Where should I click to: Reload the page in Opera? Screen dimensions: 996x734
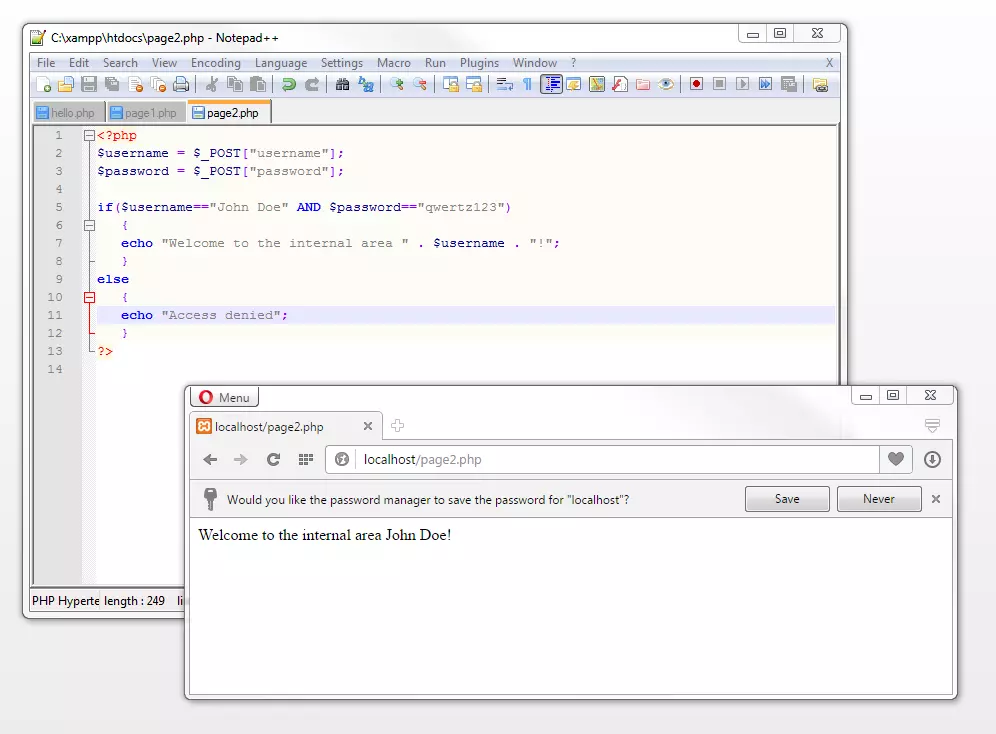click(x=271, y=460)
